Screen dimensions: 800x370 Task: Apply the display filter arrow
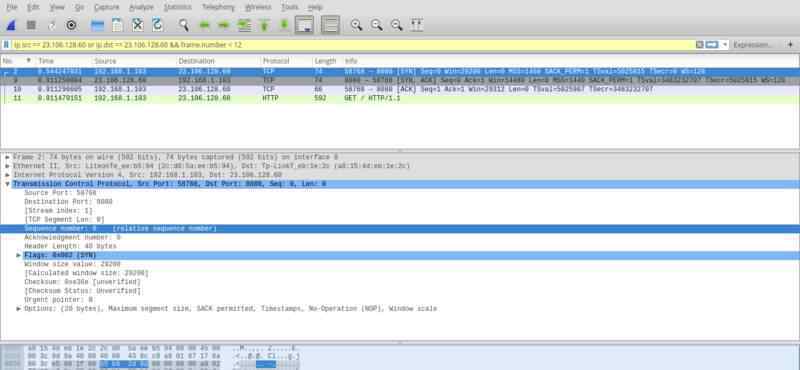[x=712, y=45]
